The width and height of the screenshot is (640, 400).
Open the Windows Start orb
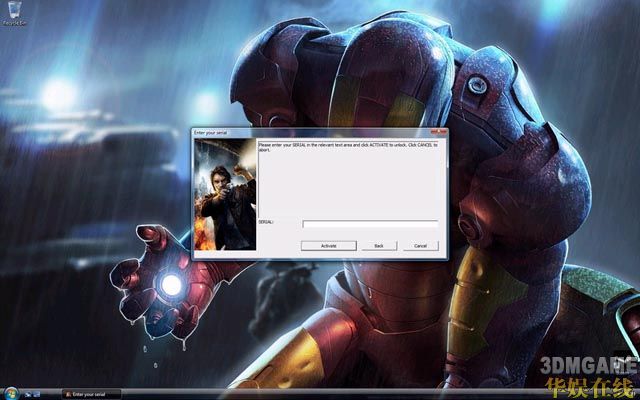click(11, 393)
